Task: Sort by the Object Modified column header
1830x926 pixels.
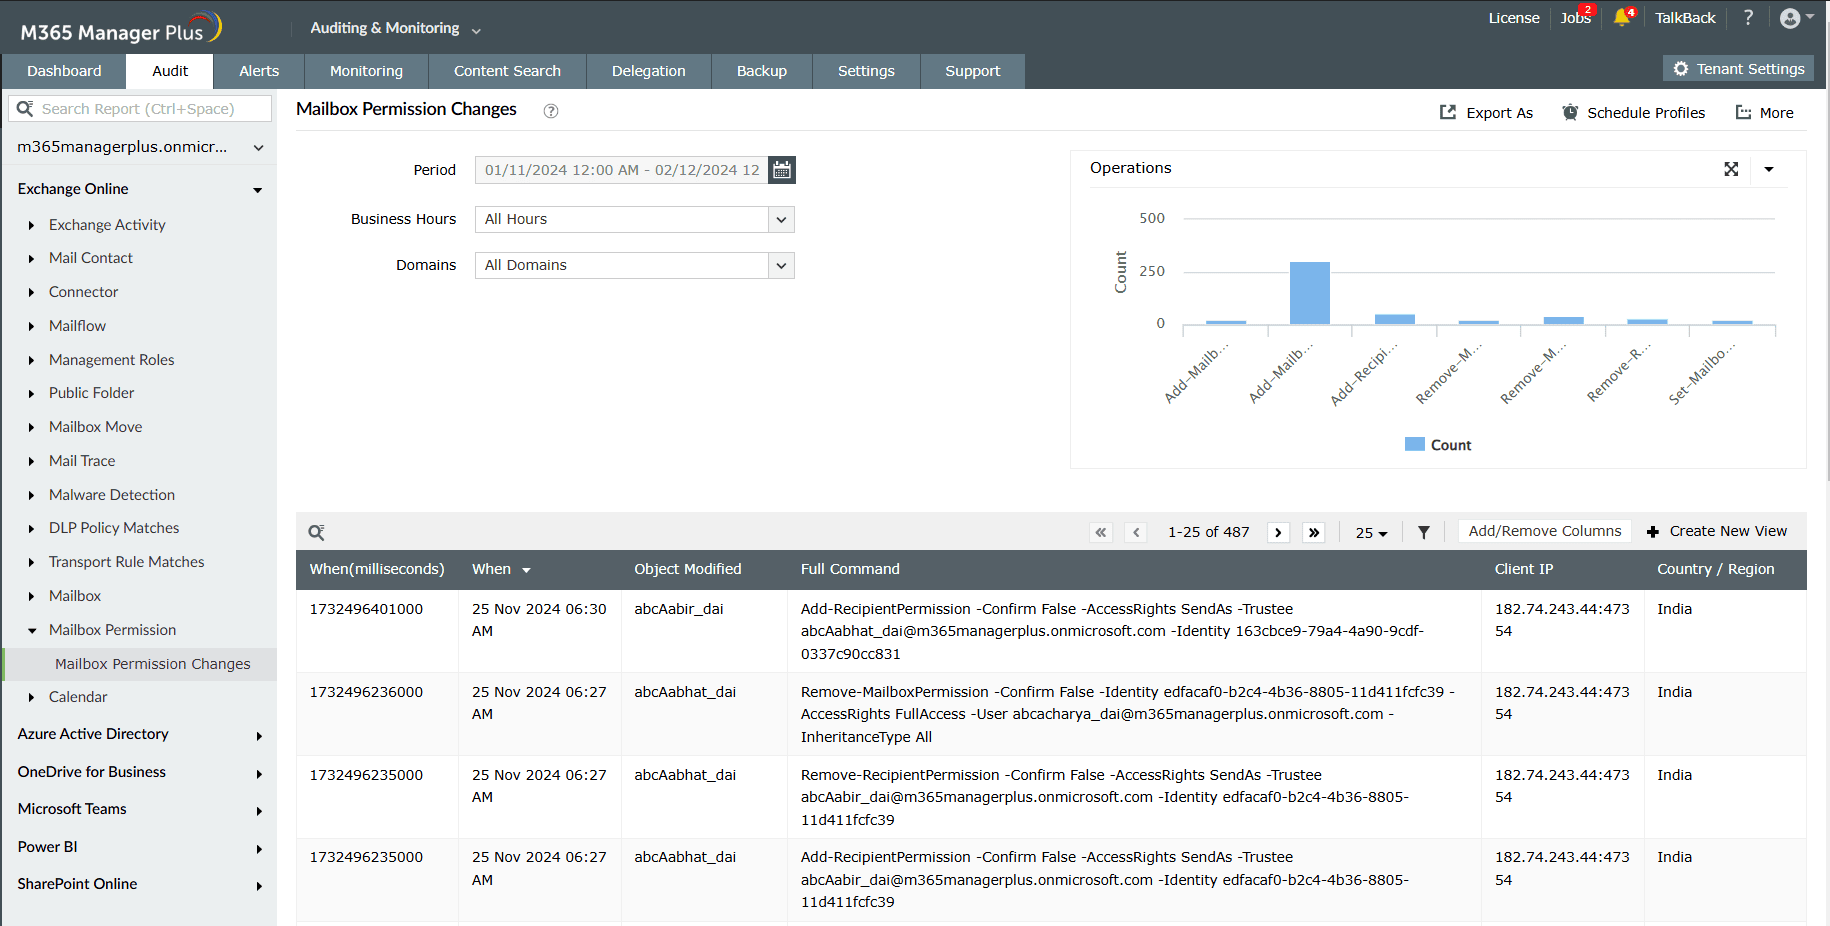Action: point(688,569)
